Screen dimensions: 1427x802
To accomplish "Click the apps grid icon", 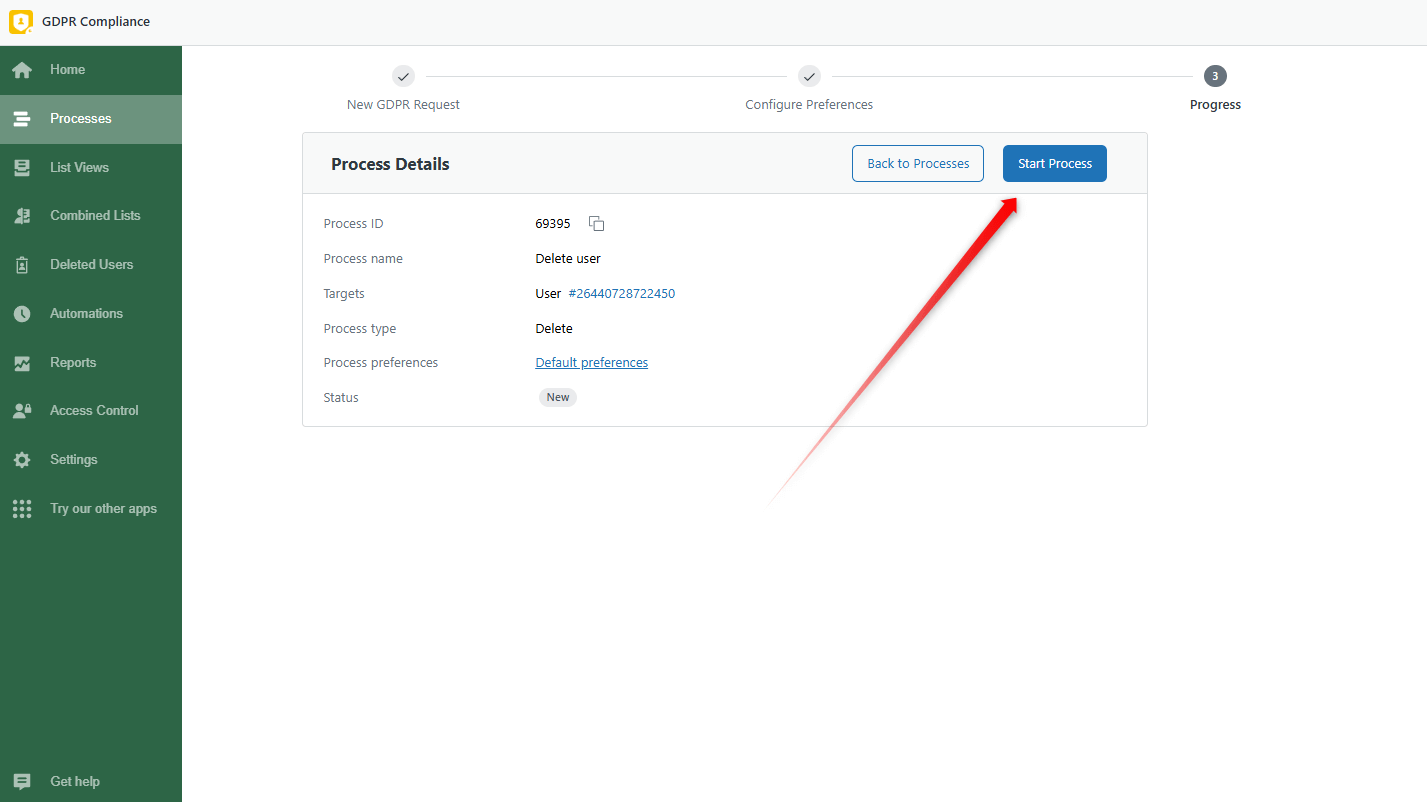I will pyautogui.click(x=22, y=509).
